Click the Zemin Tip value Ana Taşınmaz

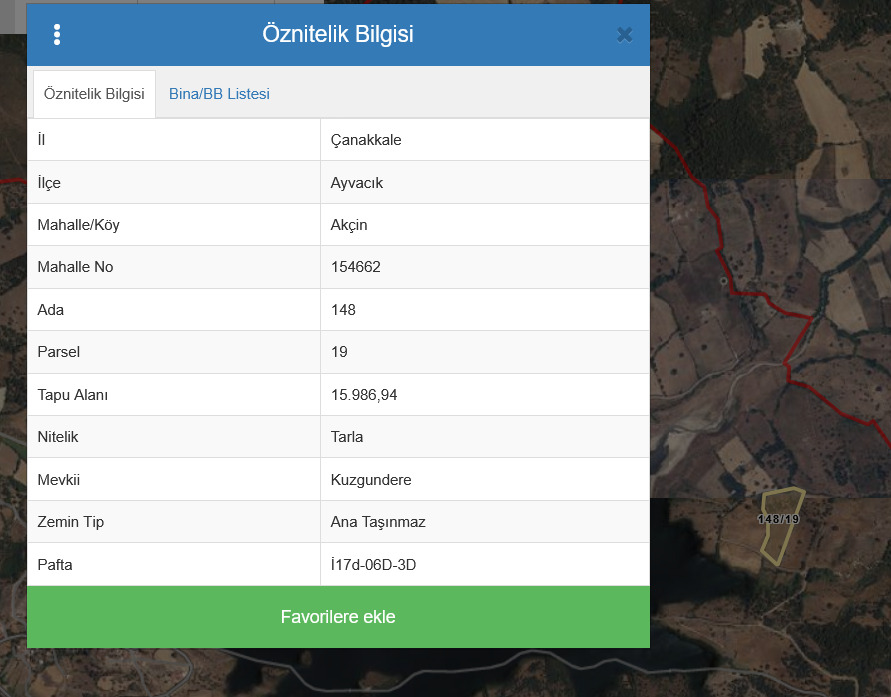pyautogui.click(x=378, y=522)
